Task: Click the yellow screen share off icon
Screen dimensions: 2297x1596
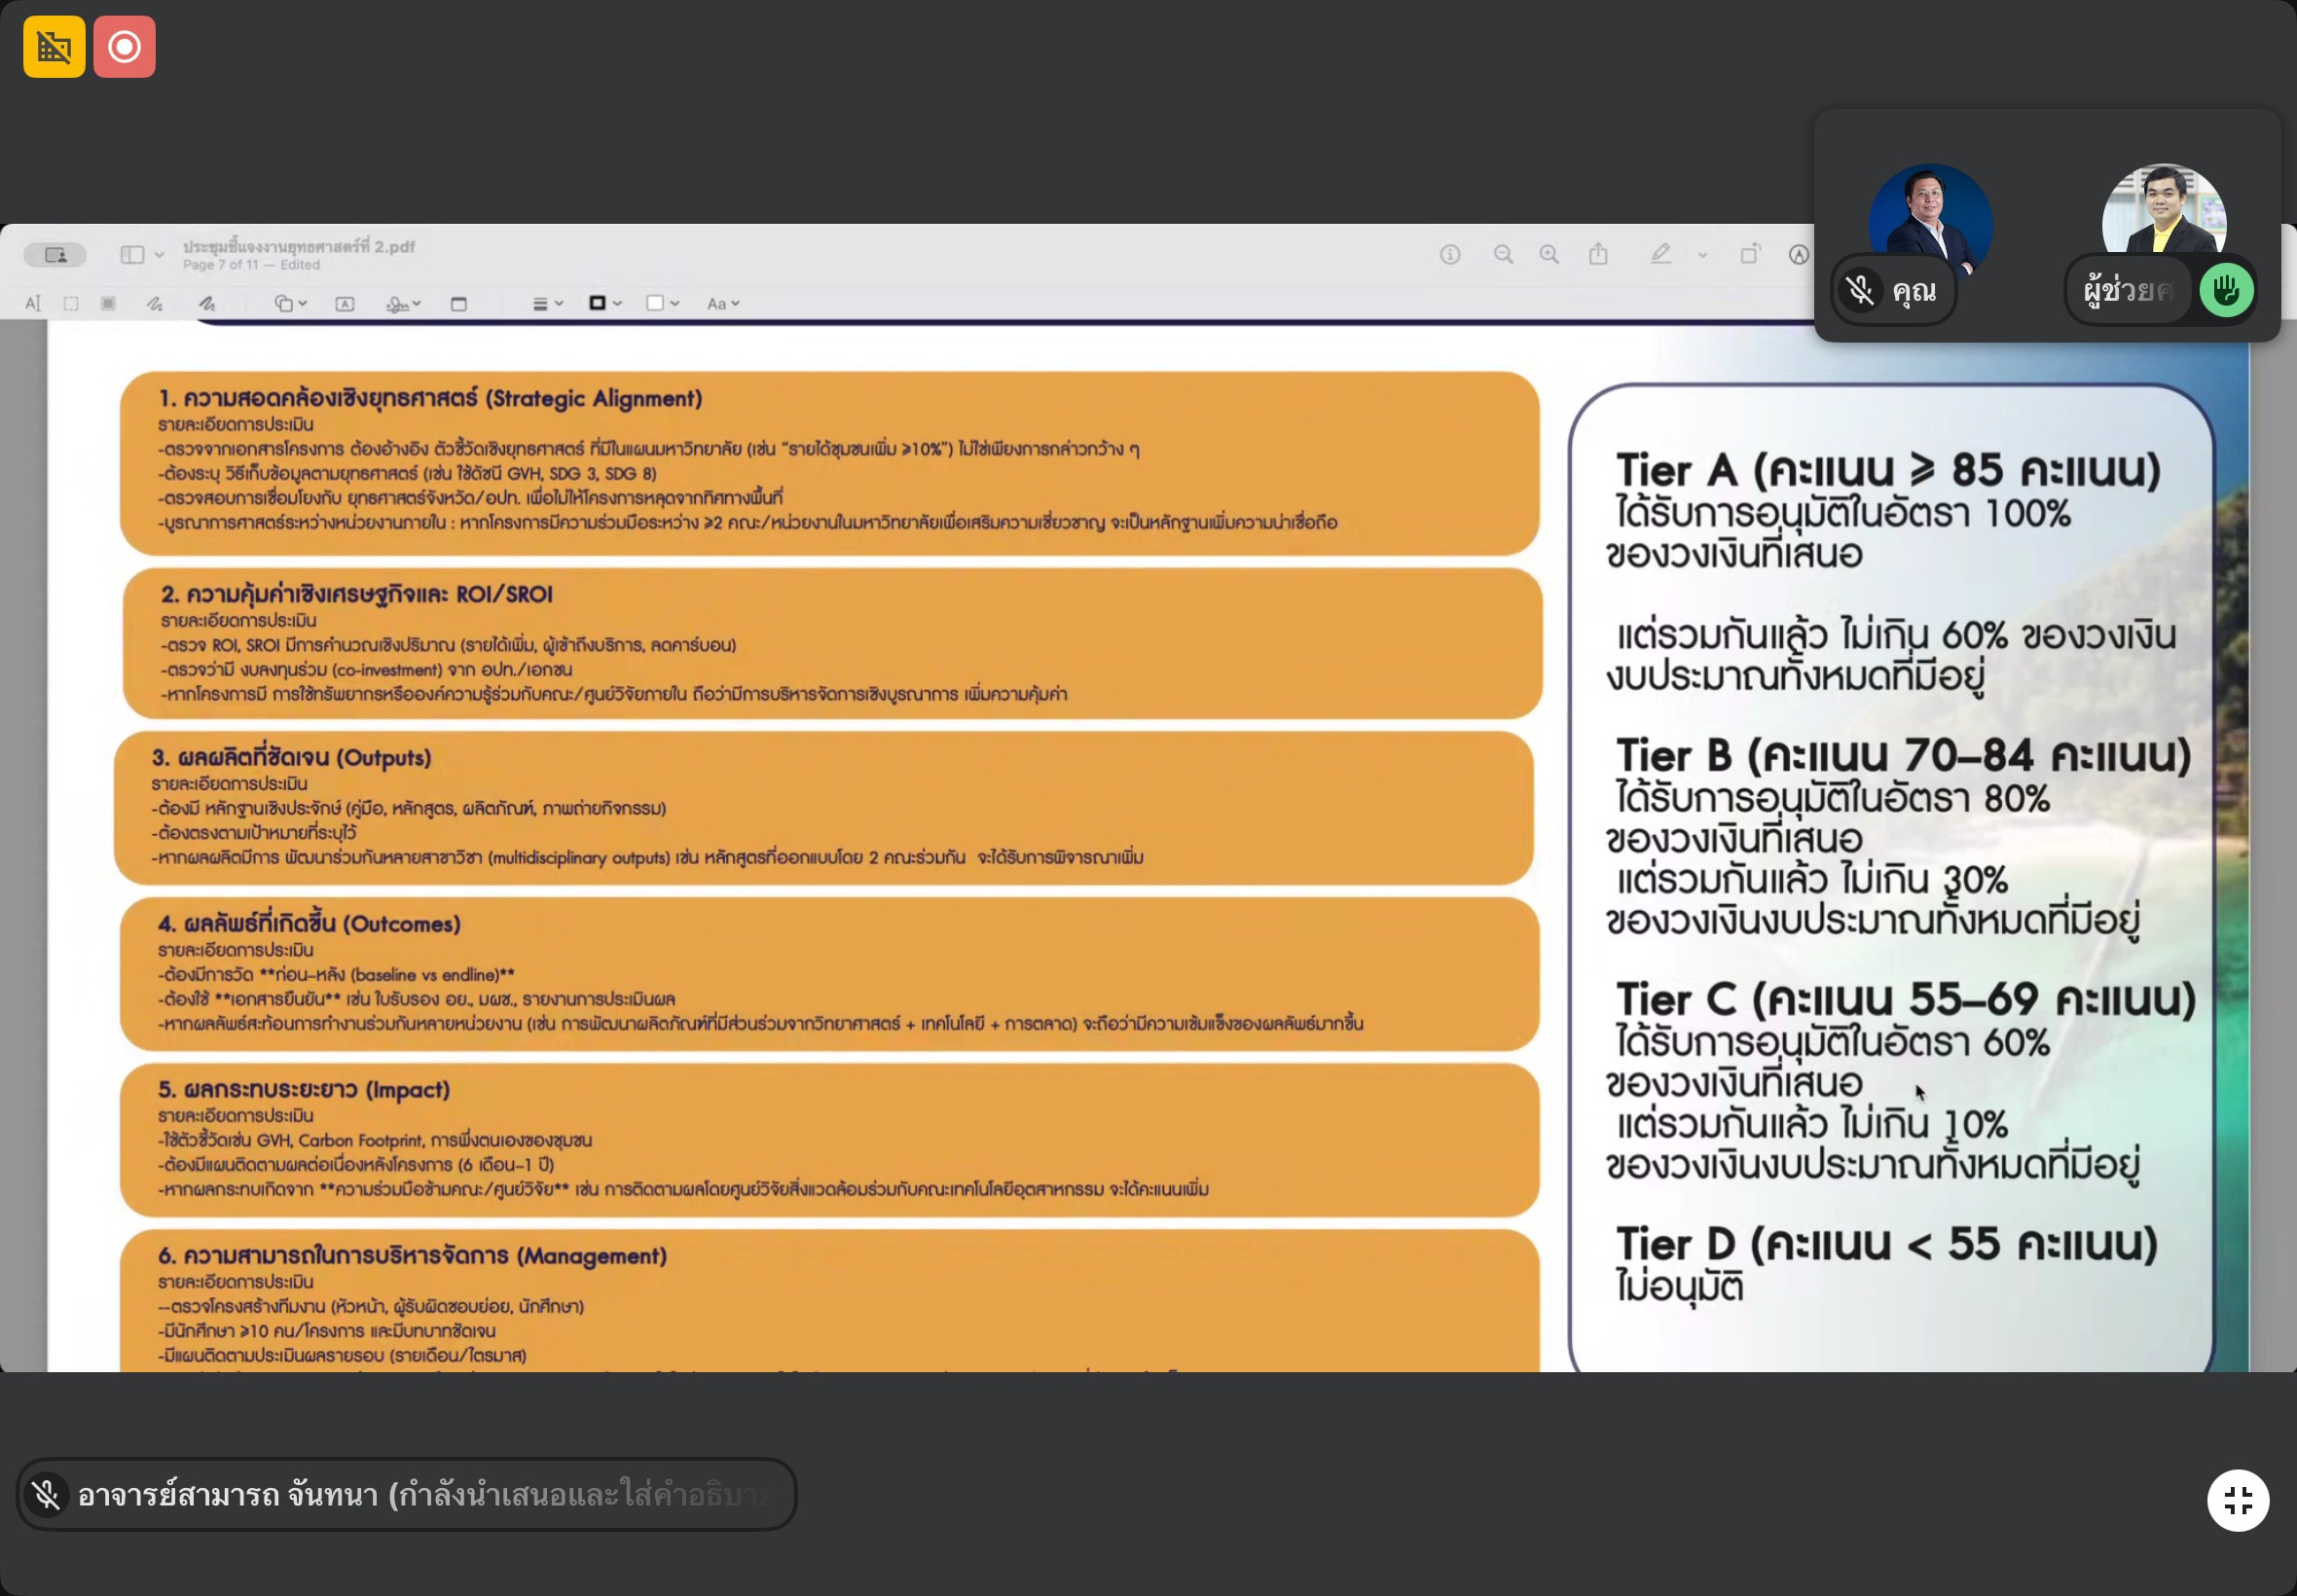Action: (54, 47)
